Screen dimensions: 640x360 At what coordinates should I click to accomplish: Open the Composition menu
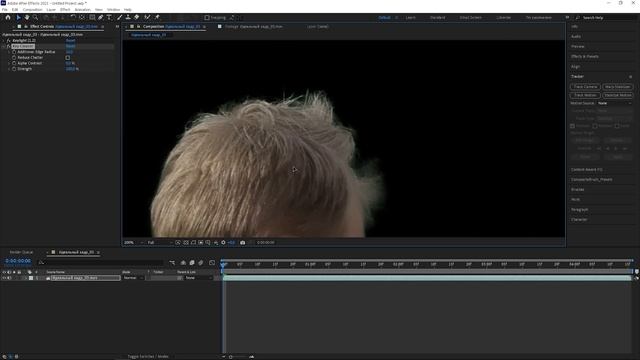(32, 9)
